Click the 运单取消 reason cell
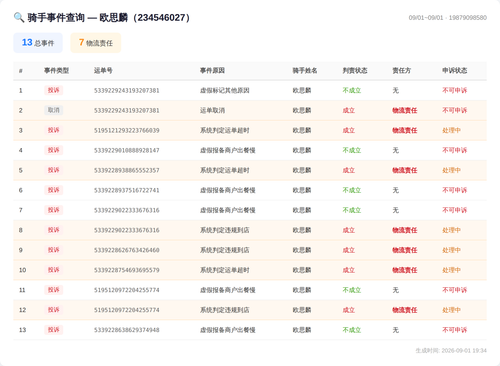Image resolution: width=500 pixels, height=366 pixels. [212, 110]
